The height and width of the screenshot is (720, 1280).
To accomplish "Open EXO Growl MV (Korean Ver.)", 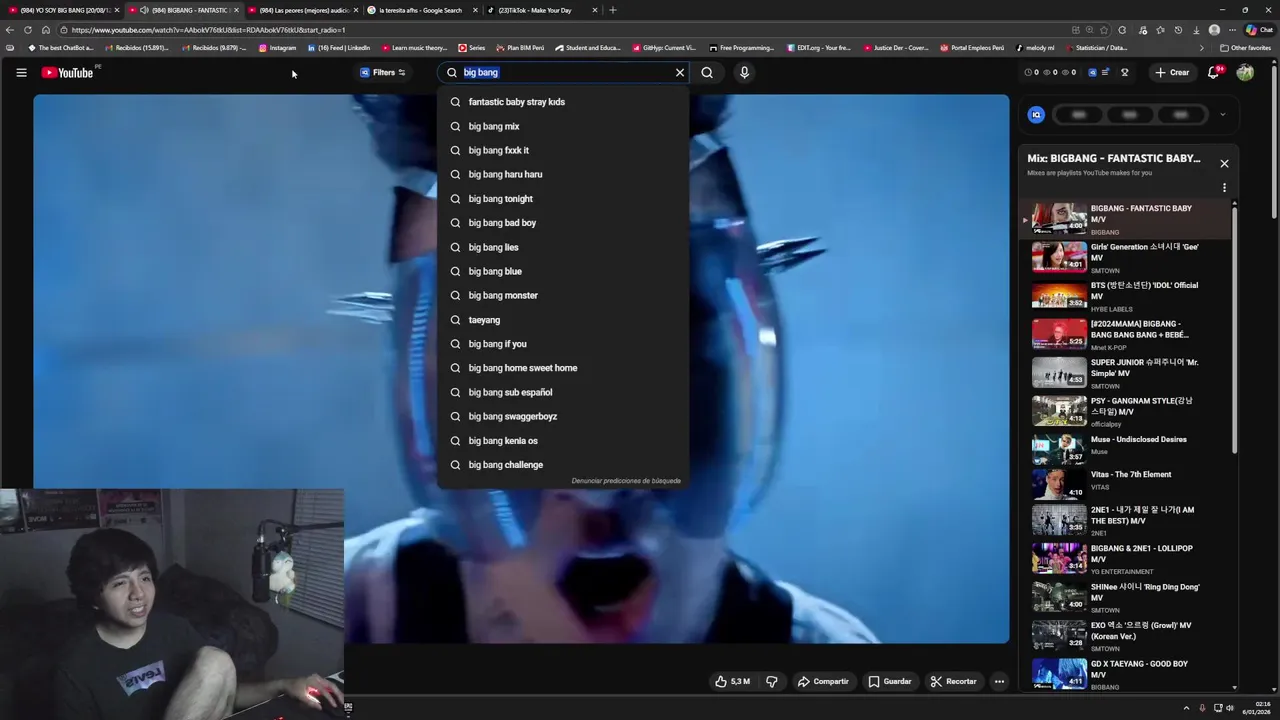I will (x=1125, y=636).
